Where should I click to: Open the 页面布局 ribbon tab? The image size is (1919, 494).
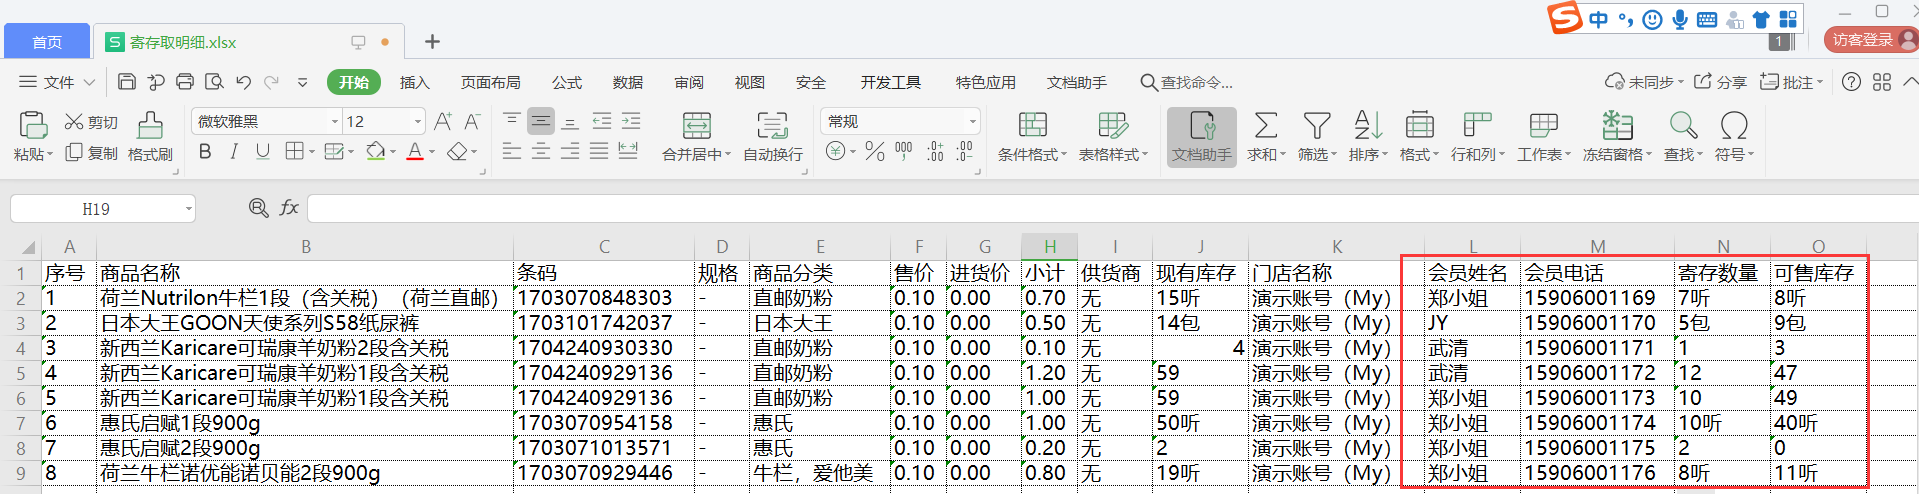[x=490, y=82]
